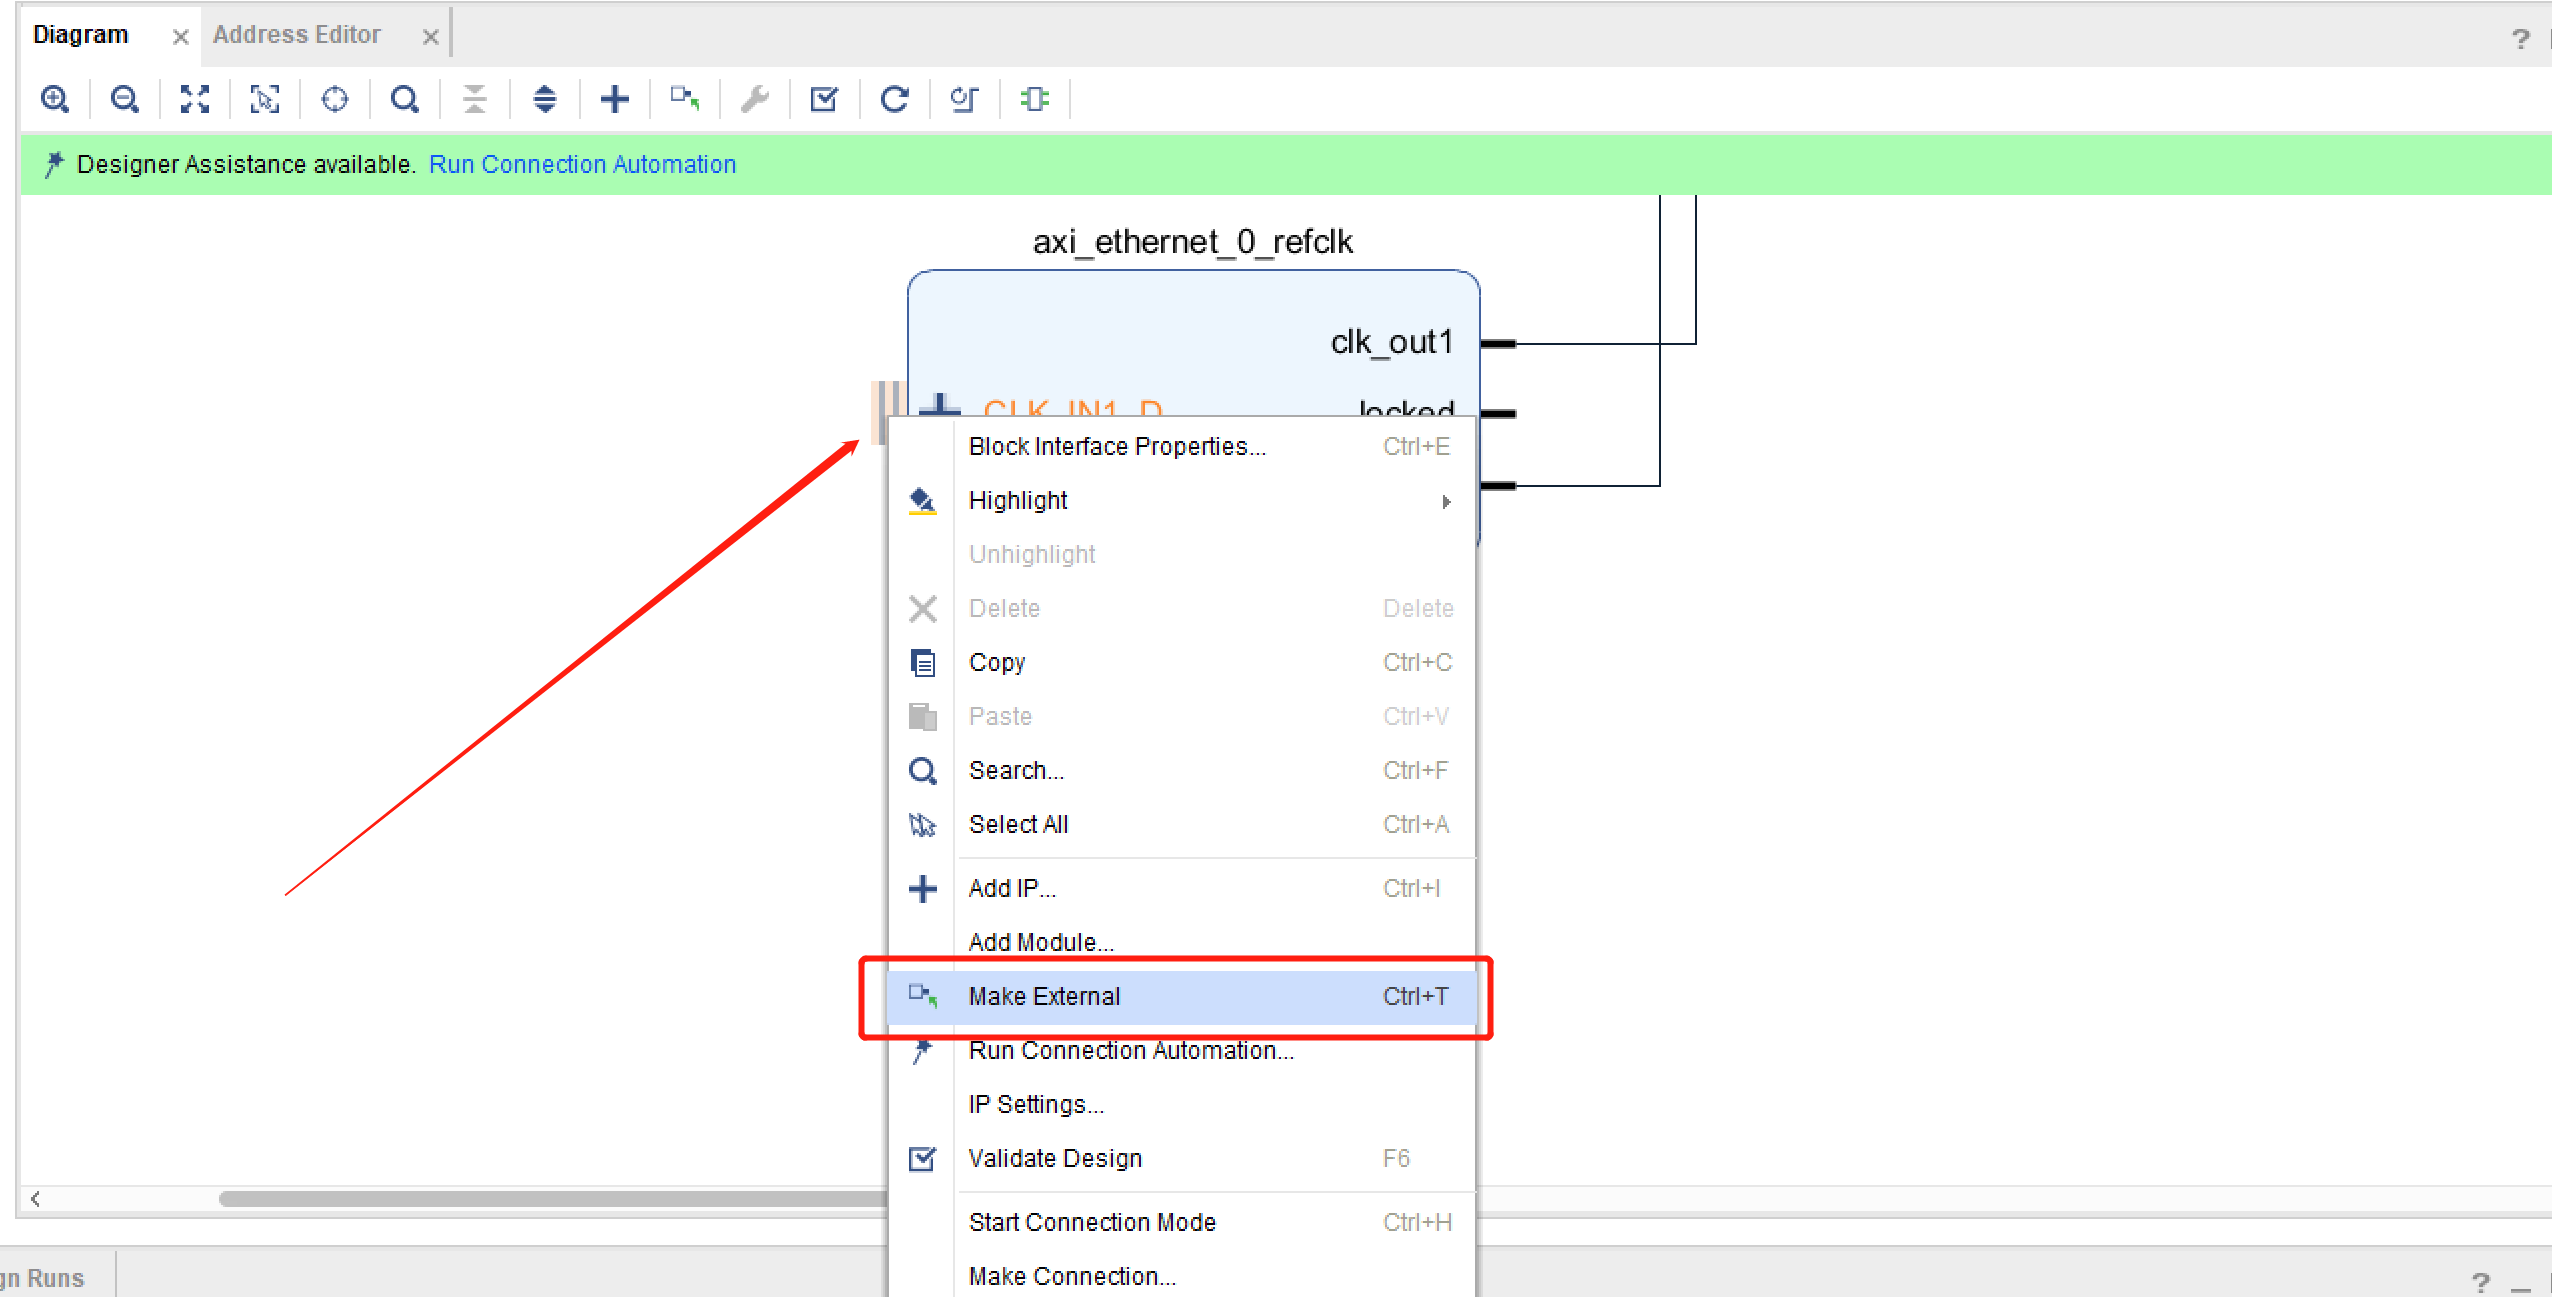Click the Designer Assistance wand icon in banner
The image size is (2552, 1297).
click(54, 164)
